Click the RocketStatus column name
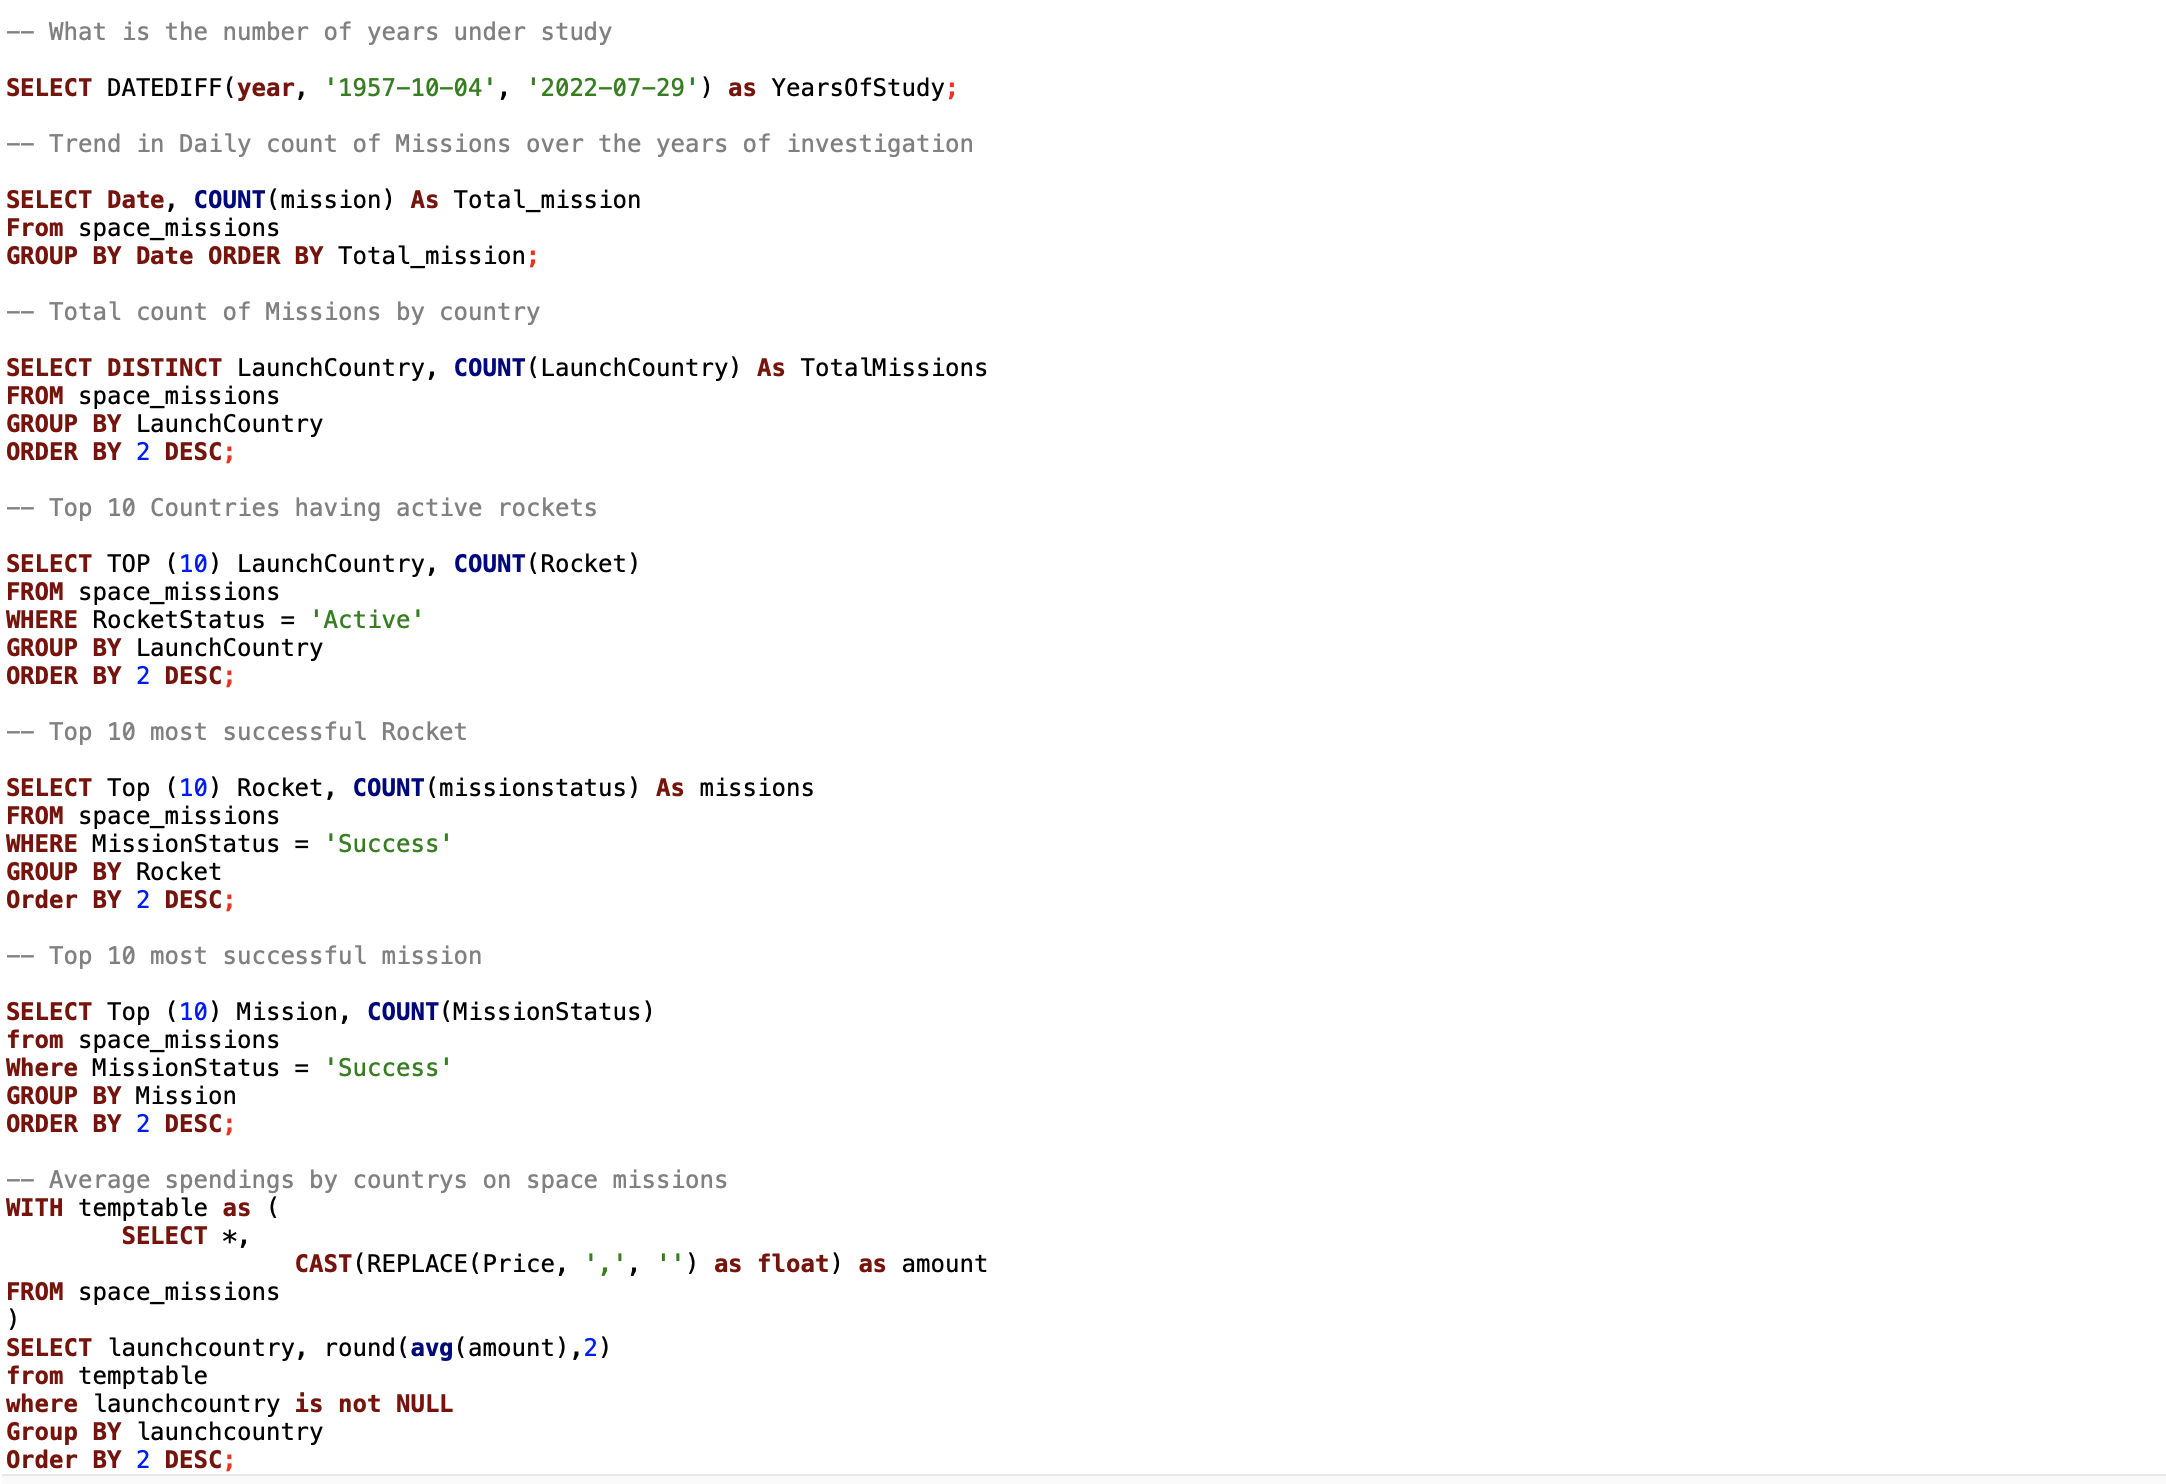Viewport: 2166px width, 1484px height. 179,620
